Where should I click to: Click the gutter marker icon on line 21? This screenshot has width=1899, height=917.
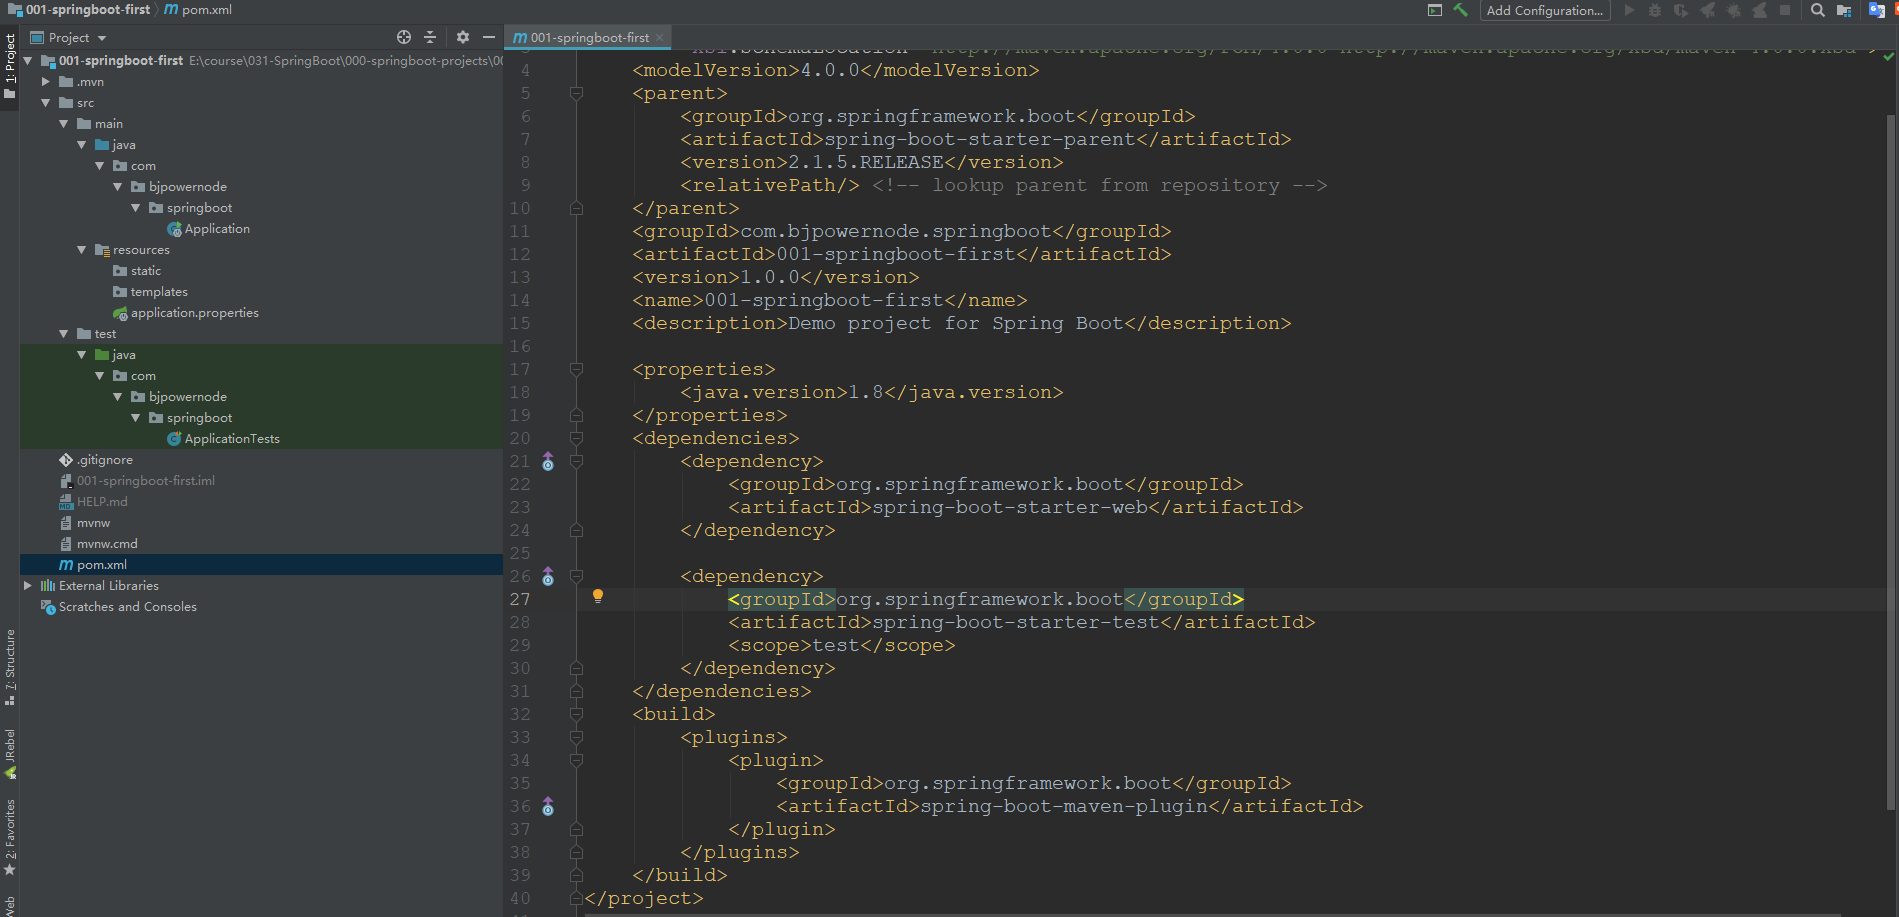[548, 461]
